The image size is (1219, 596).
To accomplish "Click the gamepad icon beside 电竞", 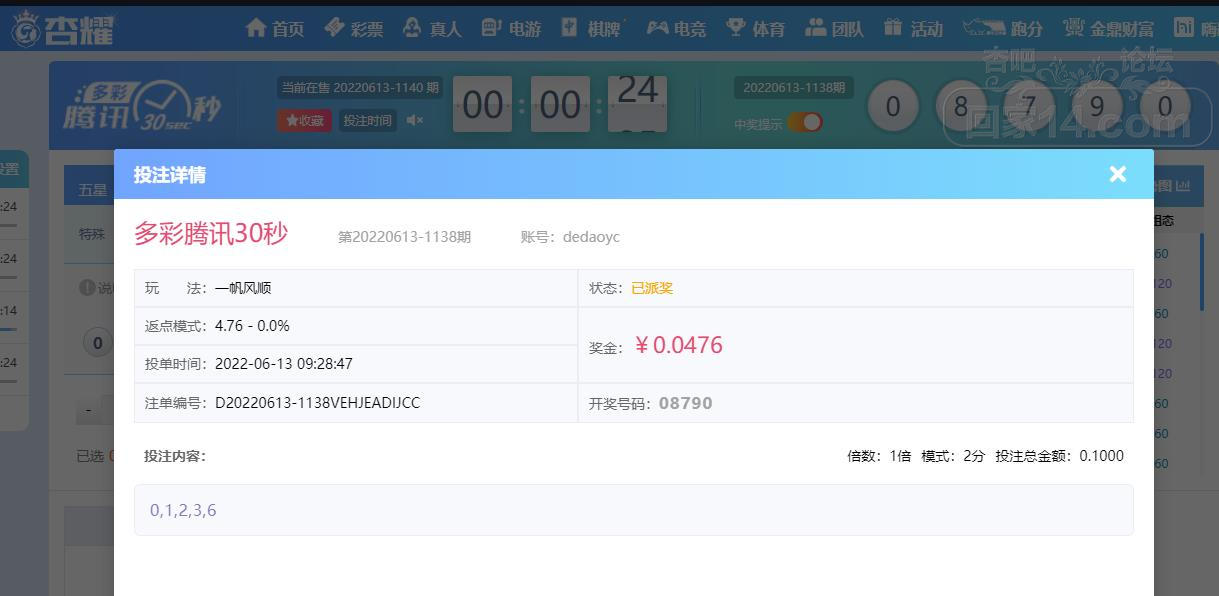I will coord(657,27).
